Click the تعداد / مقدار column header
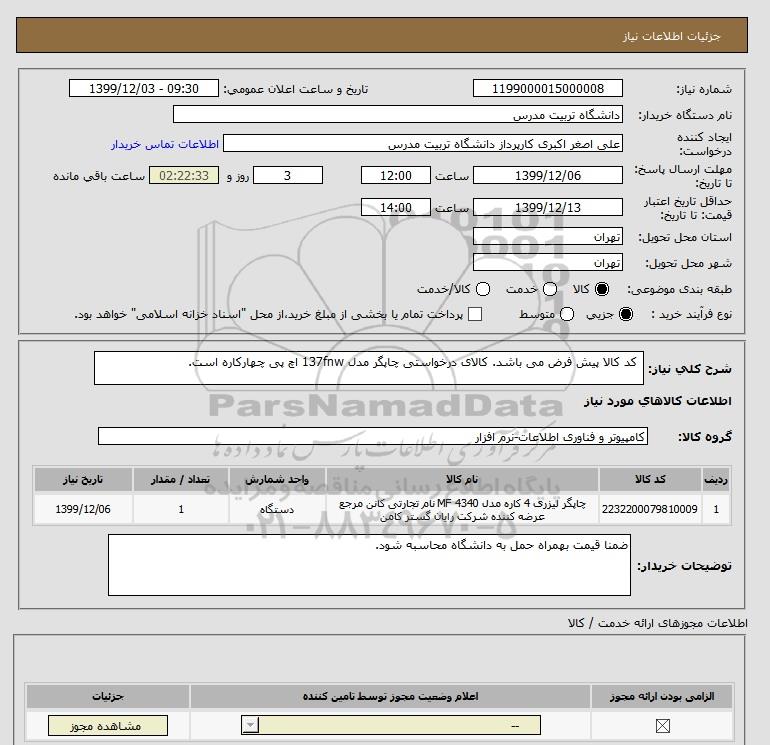Screen dimensions: 770x745 pyautogui.click(x=180, y=479)
